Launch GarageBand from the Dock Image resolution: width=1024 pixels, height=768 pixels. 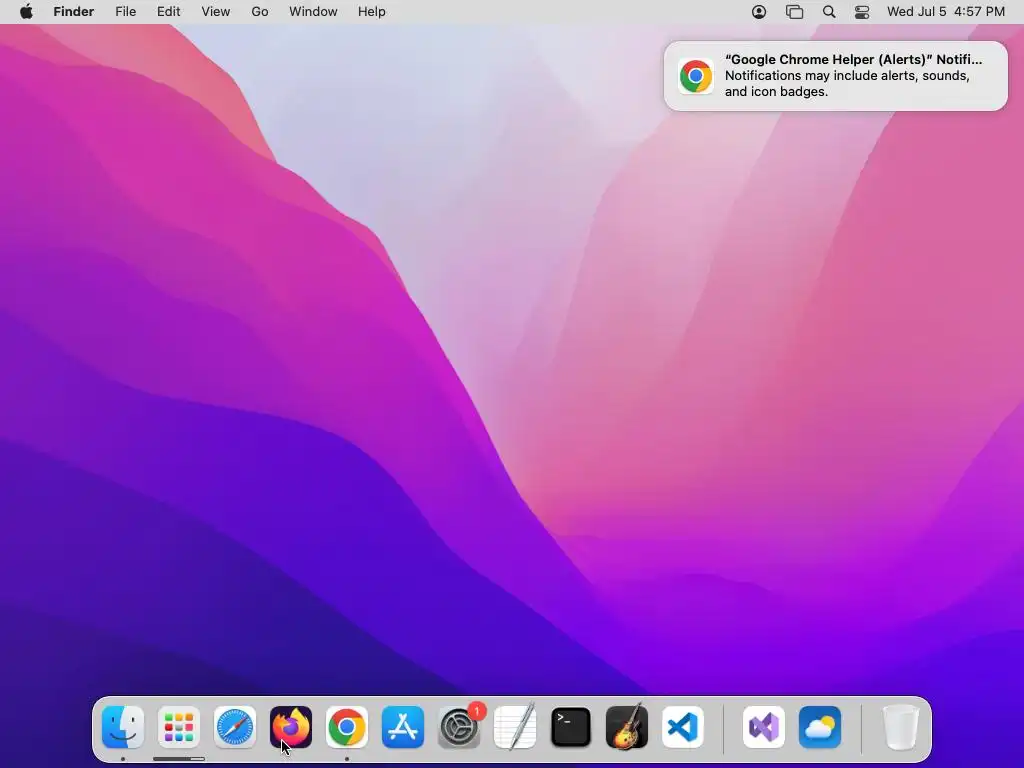pos(627,727)
